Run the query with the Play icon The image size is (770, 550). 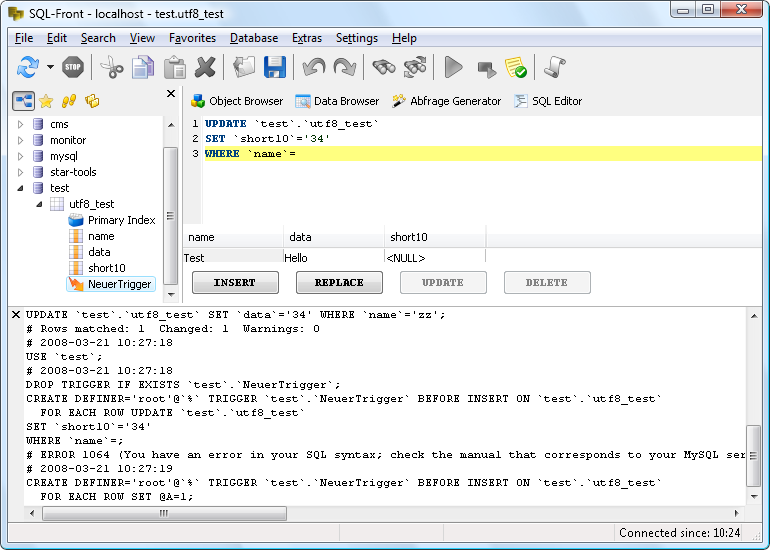pos(453,67)
